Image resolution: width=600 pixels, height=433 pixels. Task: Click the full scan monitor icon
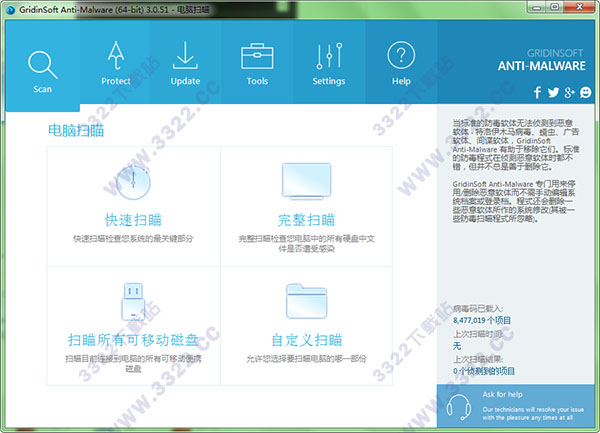[x=306, y=181]
